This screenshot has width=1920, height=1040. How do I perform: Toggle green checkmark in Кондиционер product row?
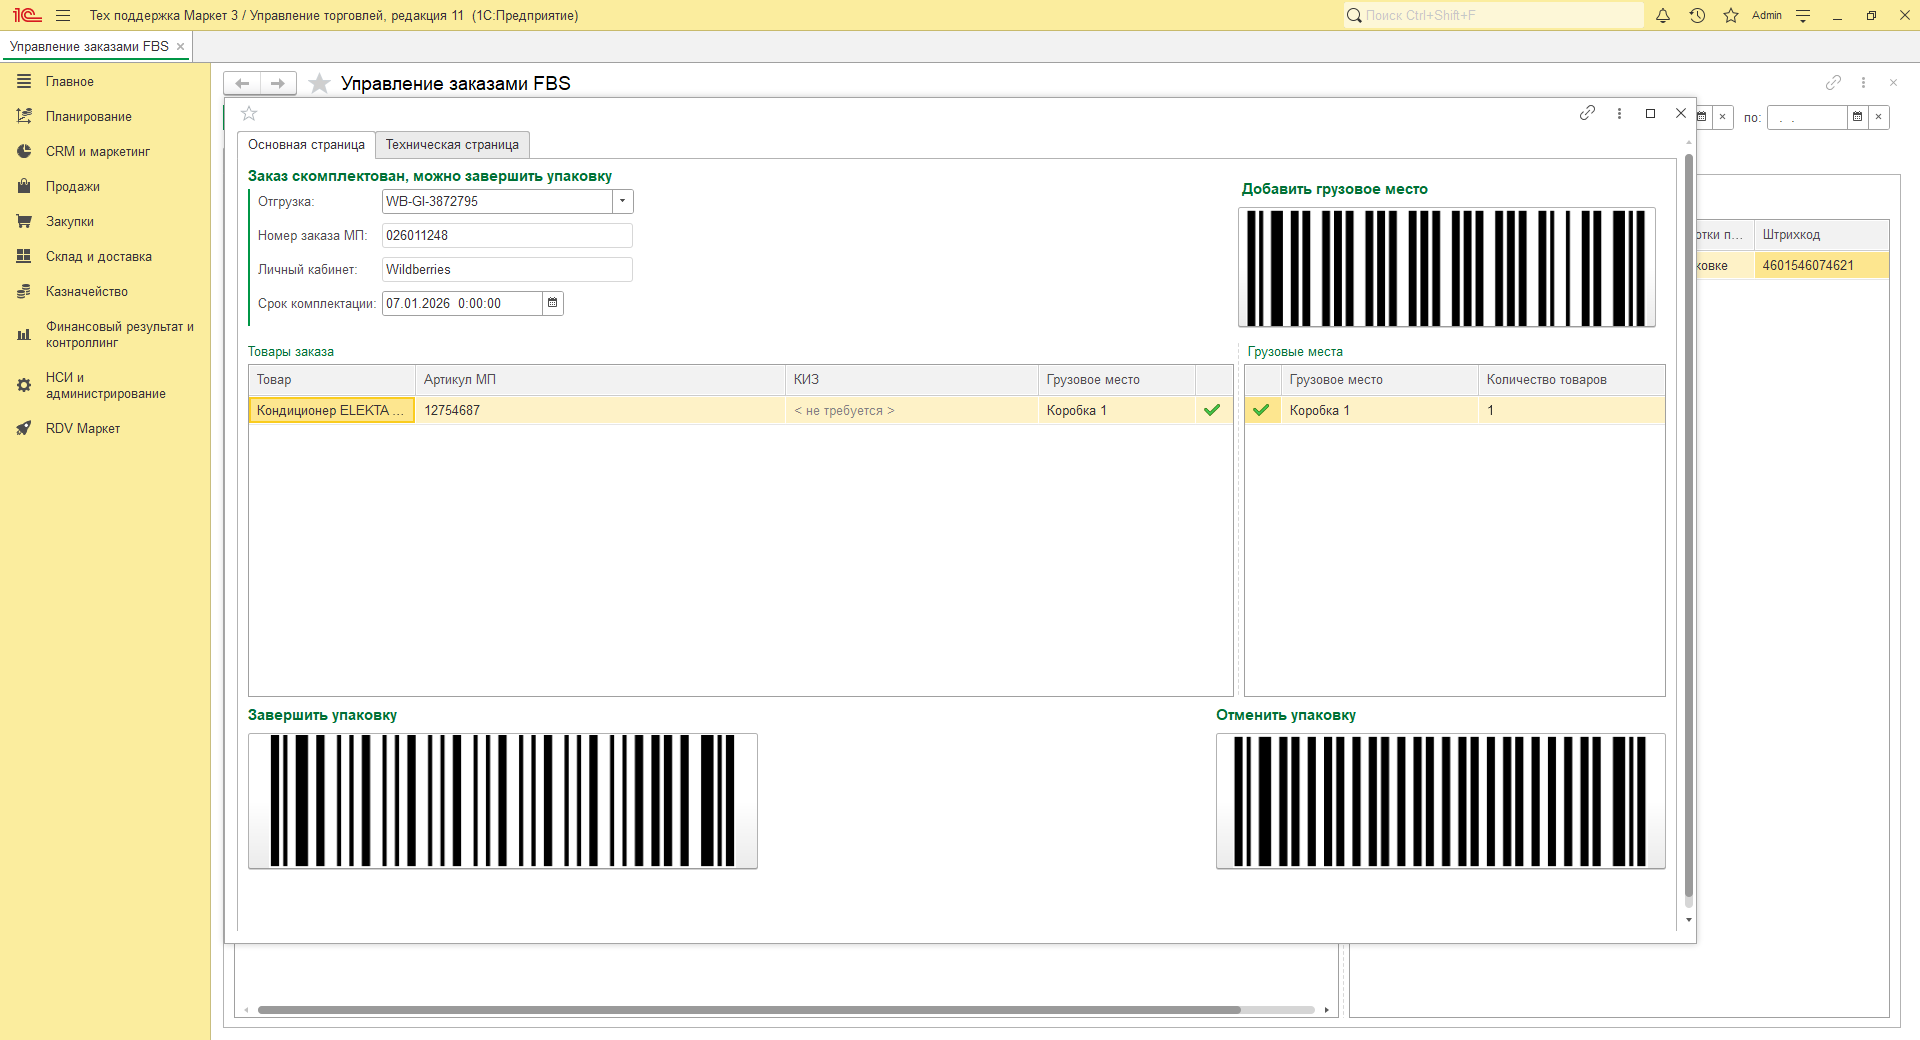(x=1212, y=410)
